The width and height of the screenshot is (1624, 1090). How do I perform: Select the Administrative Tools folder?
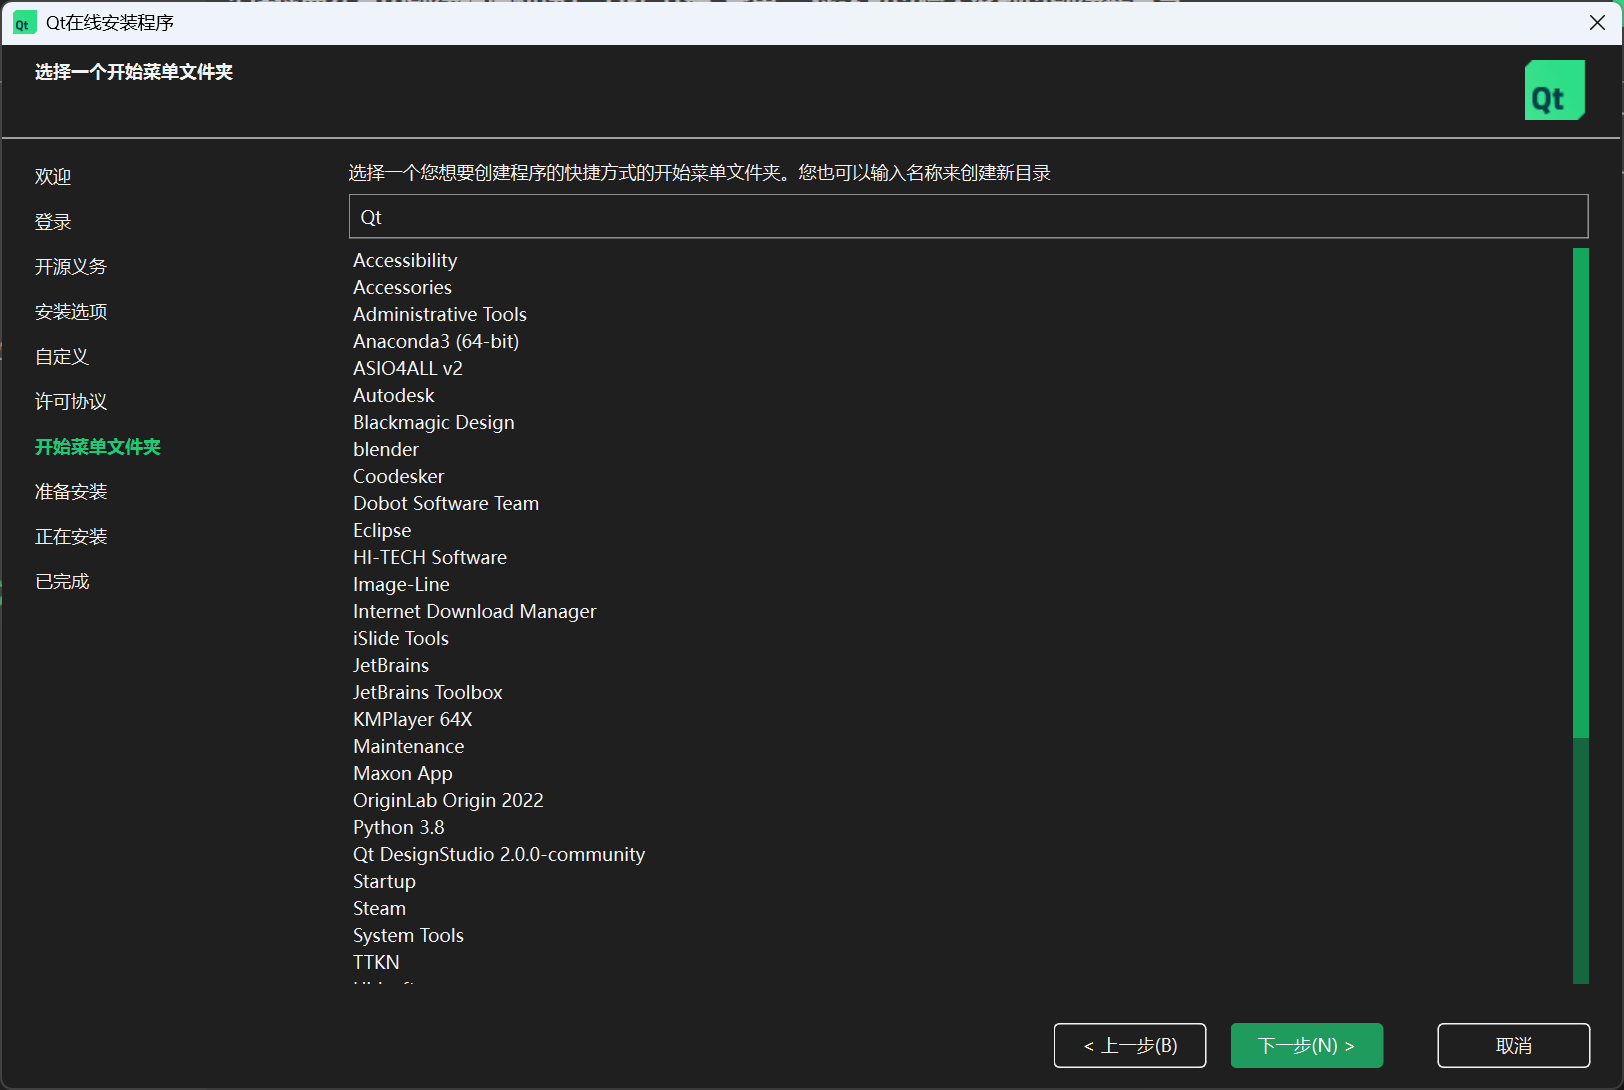coord(439,314)
